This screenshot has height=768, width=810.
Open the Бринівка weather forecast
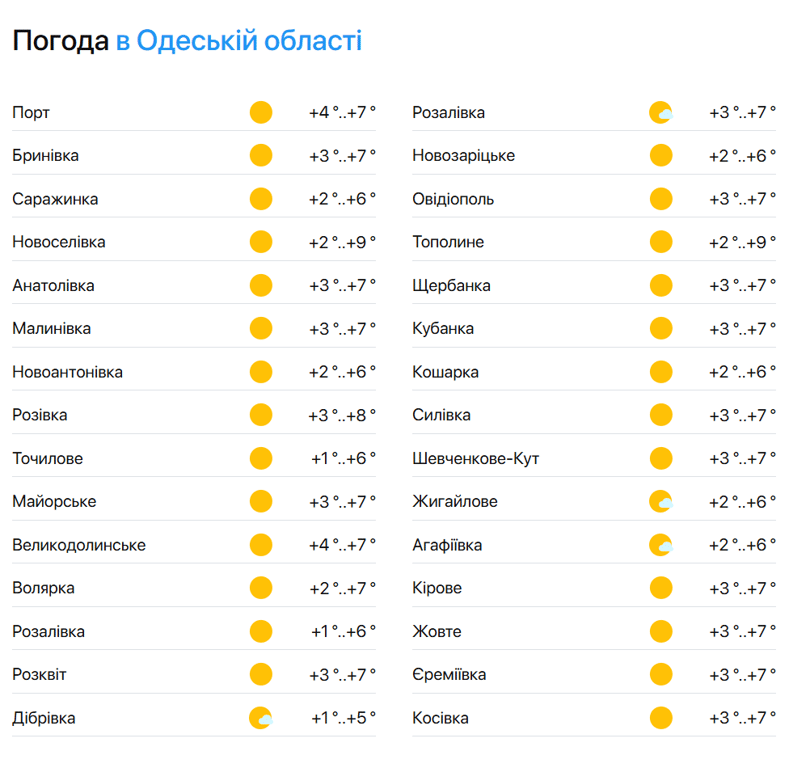point(46,156)
